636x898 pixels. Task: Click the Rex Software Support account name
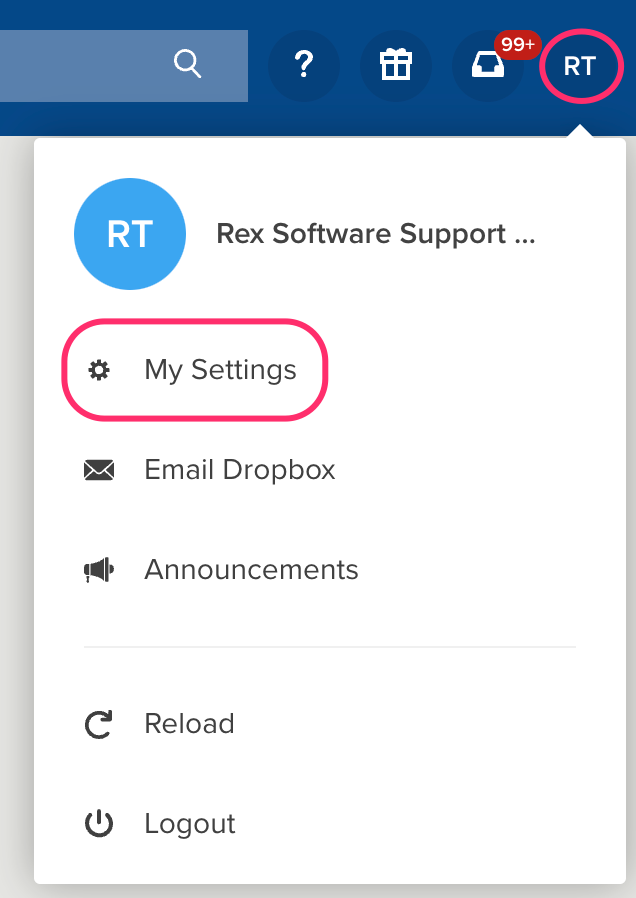pyautogui.click(x=376, y=234)
